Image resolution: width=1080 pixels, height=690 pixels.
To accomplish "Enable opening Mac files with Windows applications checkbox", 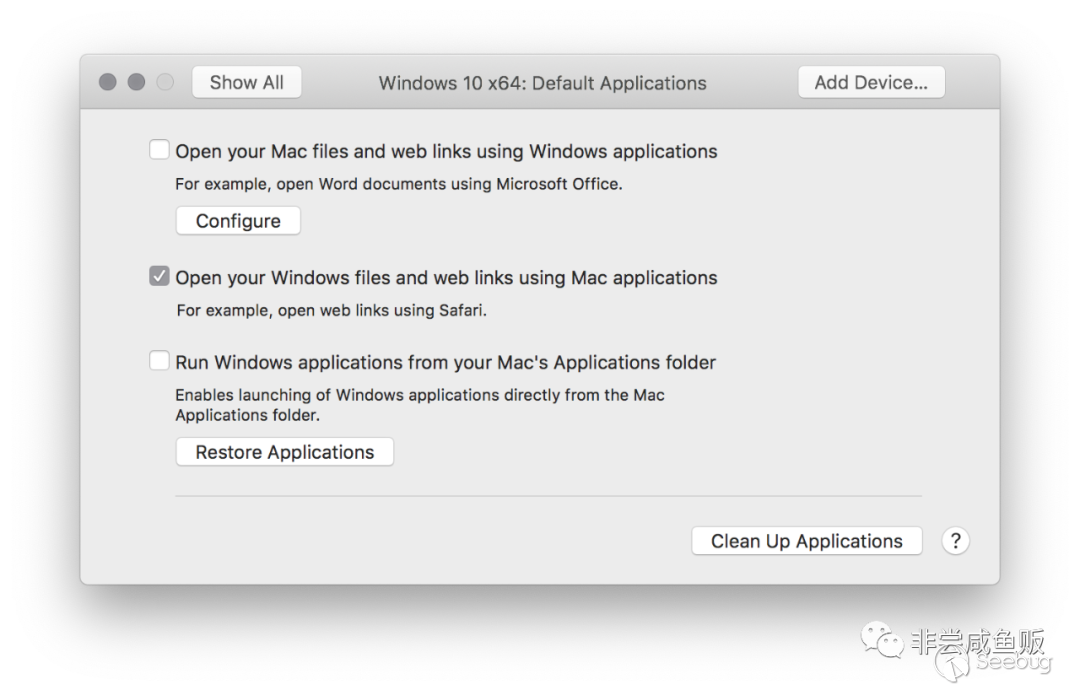I will pyautogui.click(x=159, y=151).
